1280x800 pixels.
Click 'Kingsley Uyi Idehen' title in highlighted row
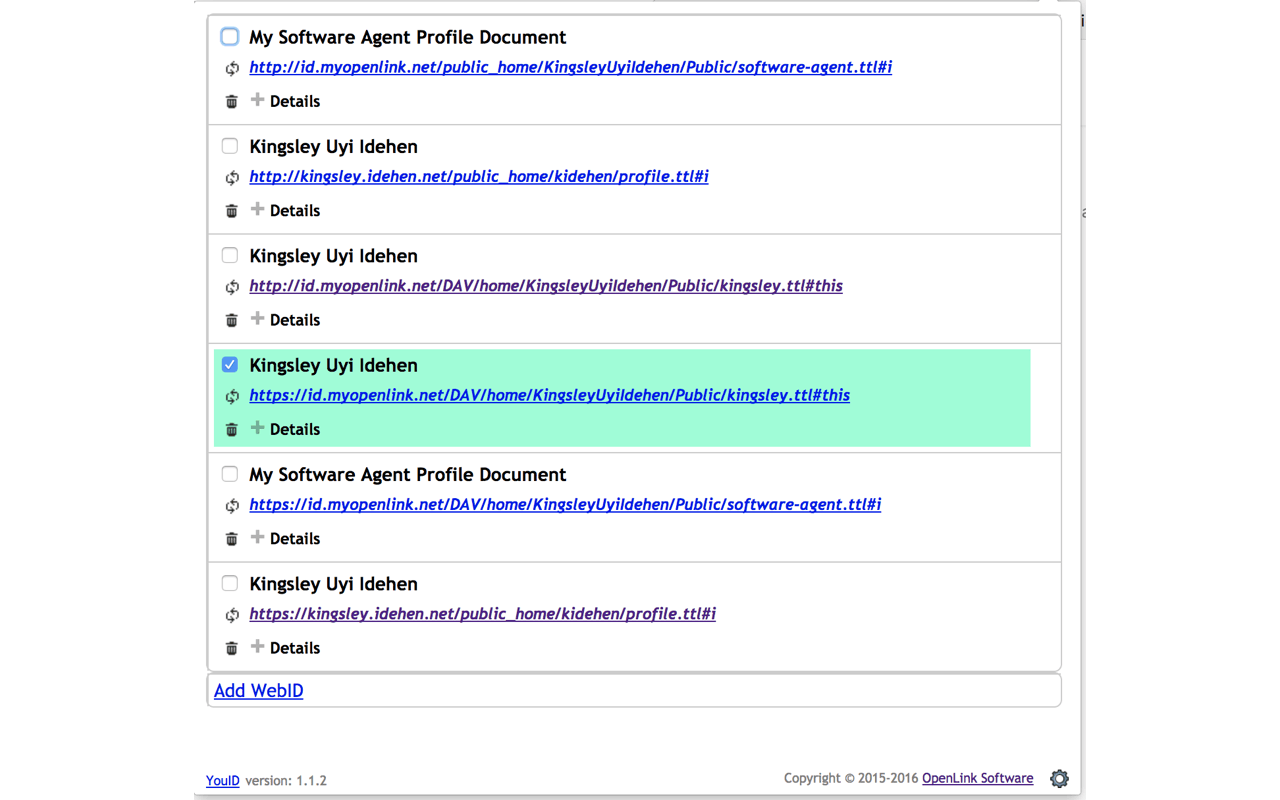333,365
